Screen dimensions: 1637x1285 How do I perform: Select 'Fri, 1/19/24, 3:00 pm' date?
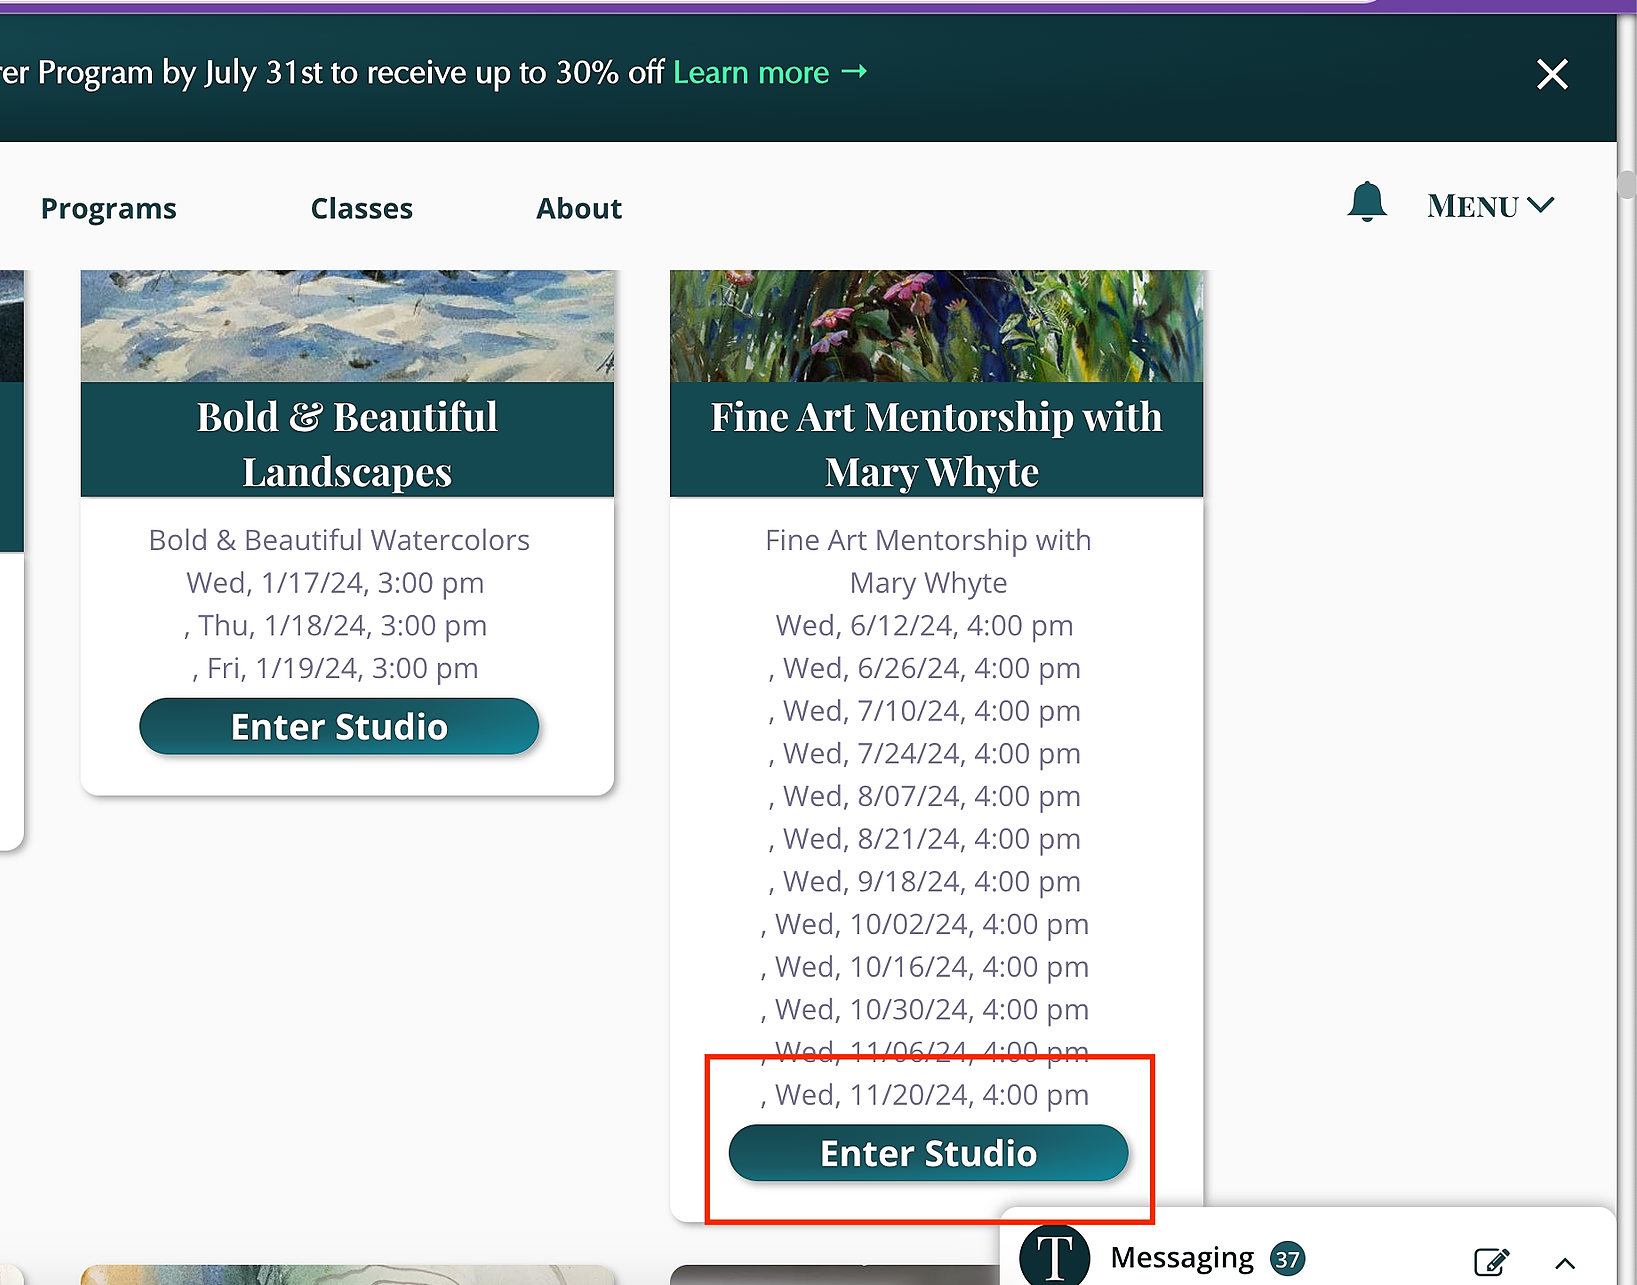pyautogui.click(x=342, y=668)
